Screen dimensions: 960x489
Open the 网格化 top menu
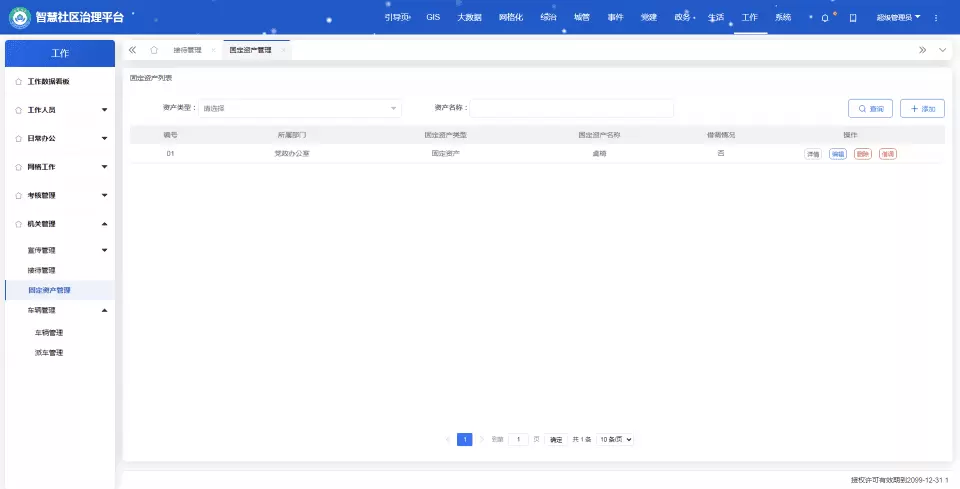(x=511, y=18)
